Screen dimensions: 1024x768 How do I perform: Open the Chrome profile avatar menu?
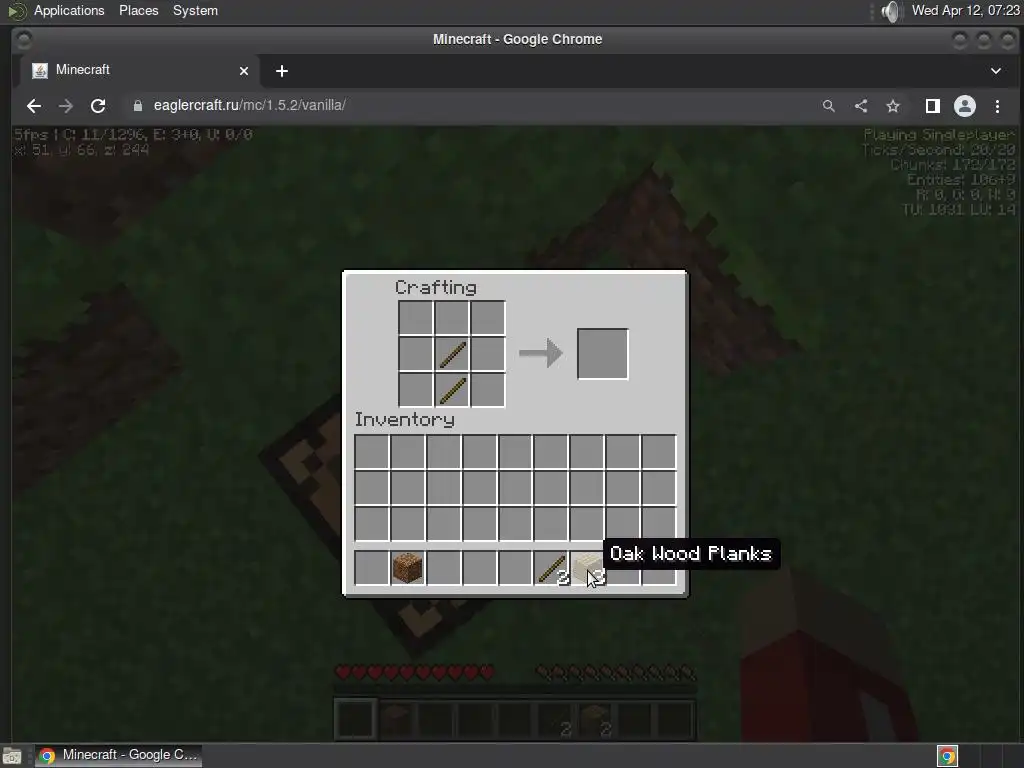[x=965, y=106]
